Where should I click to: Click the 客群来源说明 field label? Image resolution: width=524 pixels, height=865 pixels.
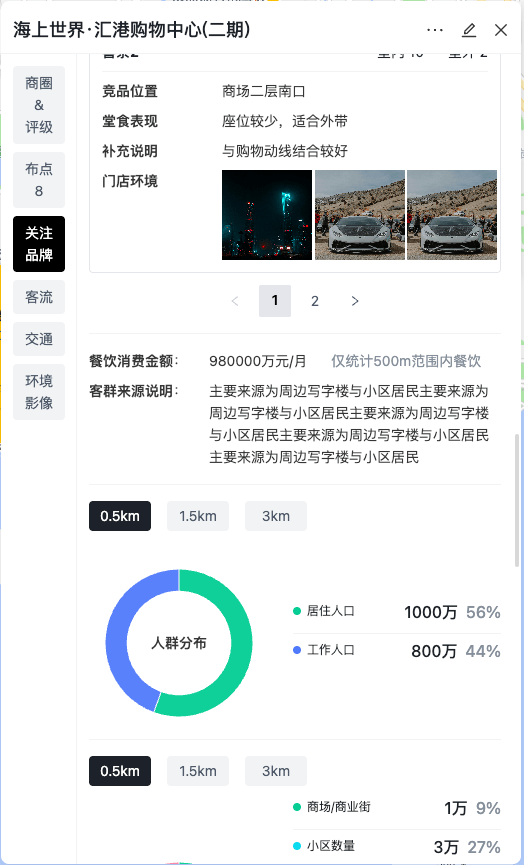click(x=133, y=391)
